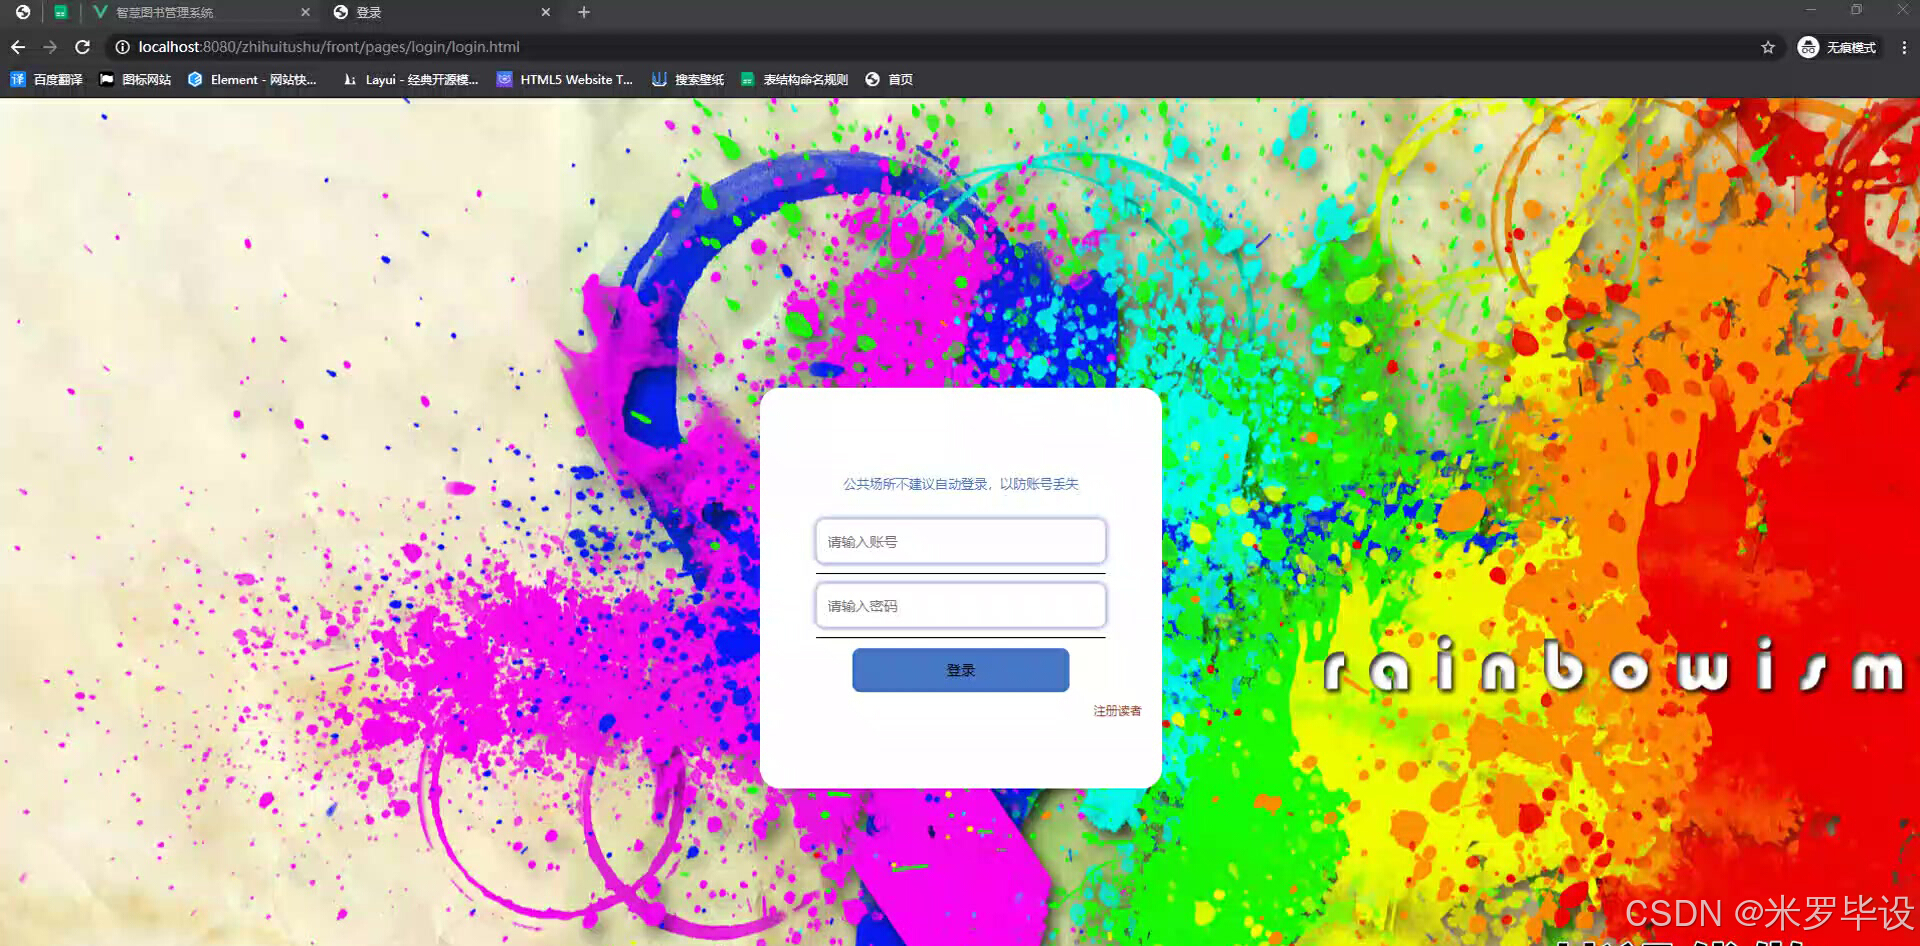Open browser three-dot menu

point(1904,47)
